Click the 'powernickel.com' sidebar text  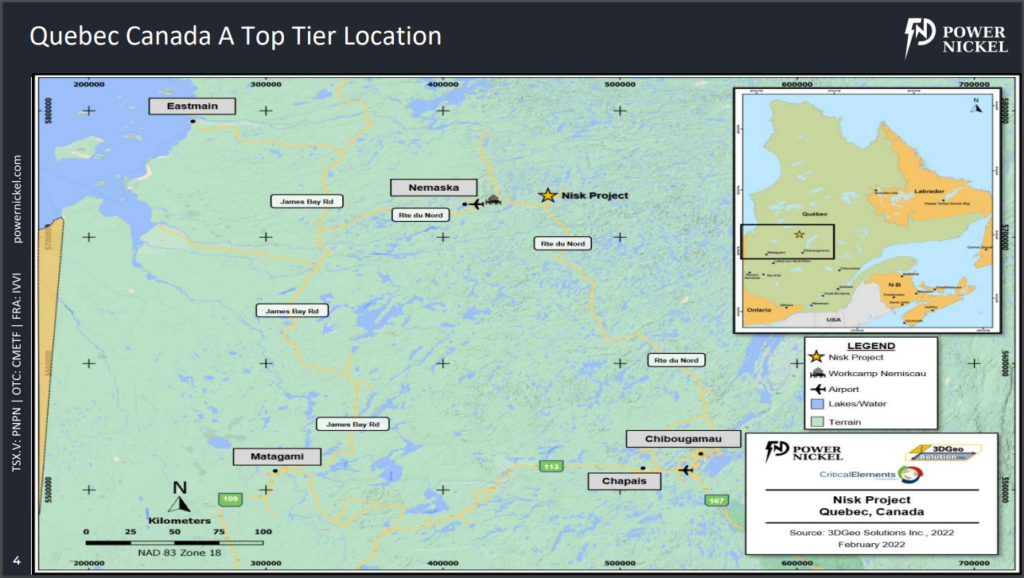coord(17,199)
